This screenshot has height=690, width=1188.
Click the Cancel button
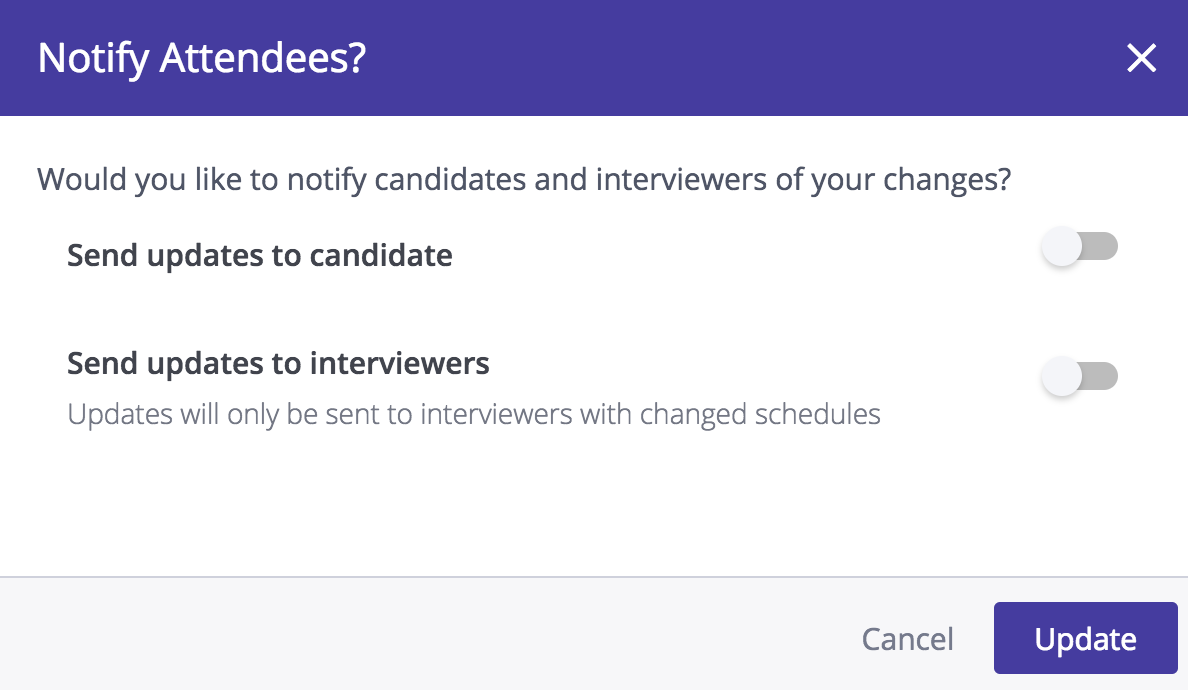pyautogui.click(x=907, y=639)
